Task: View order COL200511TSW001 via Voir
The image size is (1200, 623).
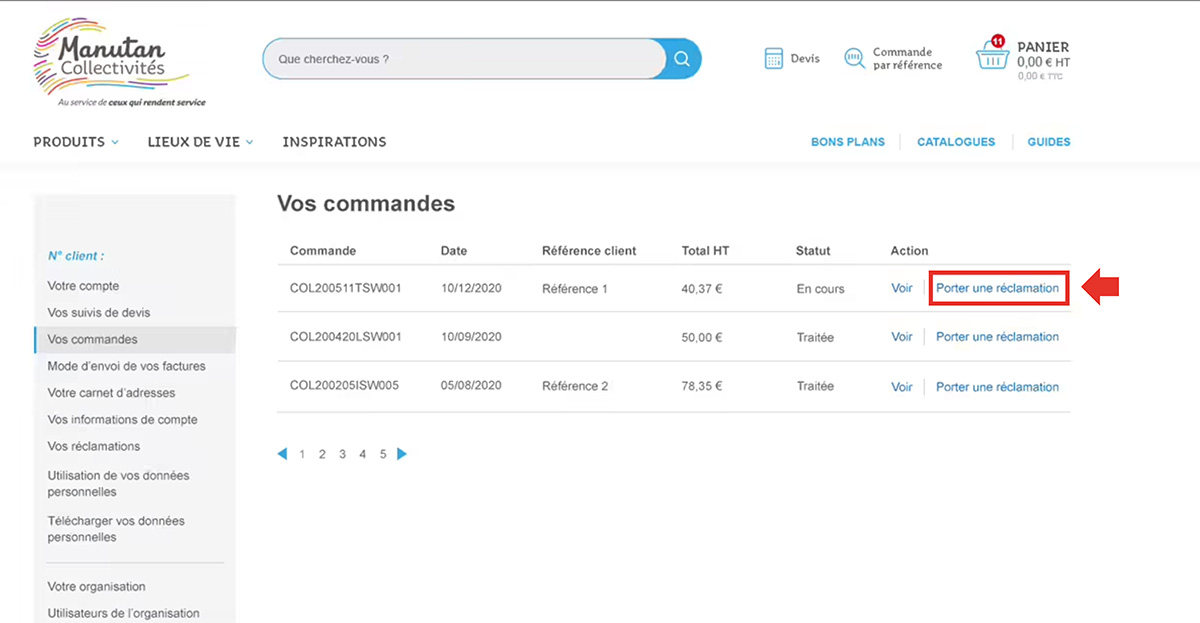Action: [902, 288]
